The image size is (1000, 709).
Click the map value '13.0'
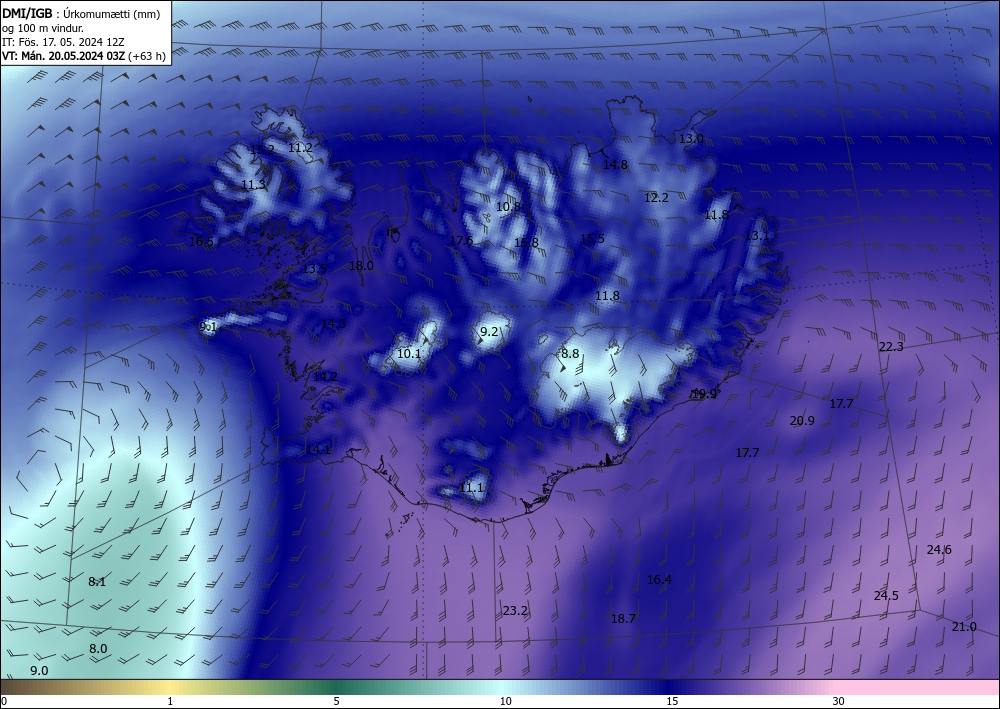(x=691, y=138)
